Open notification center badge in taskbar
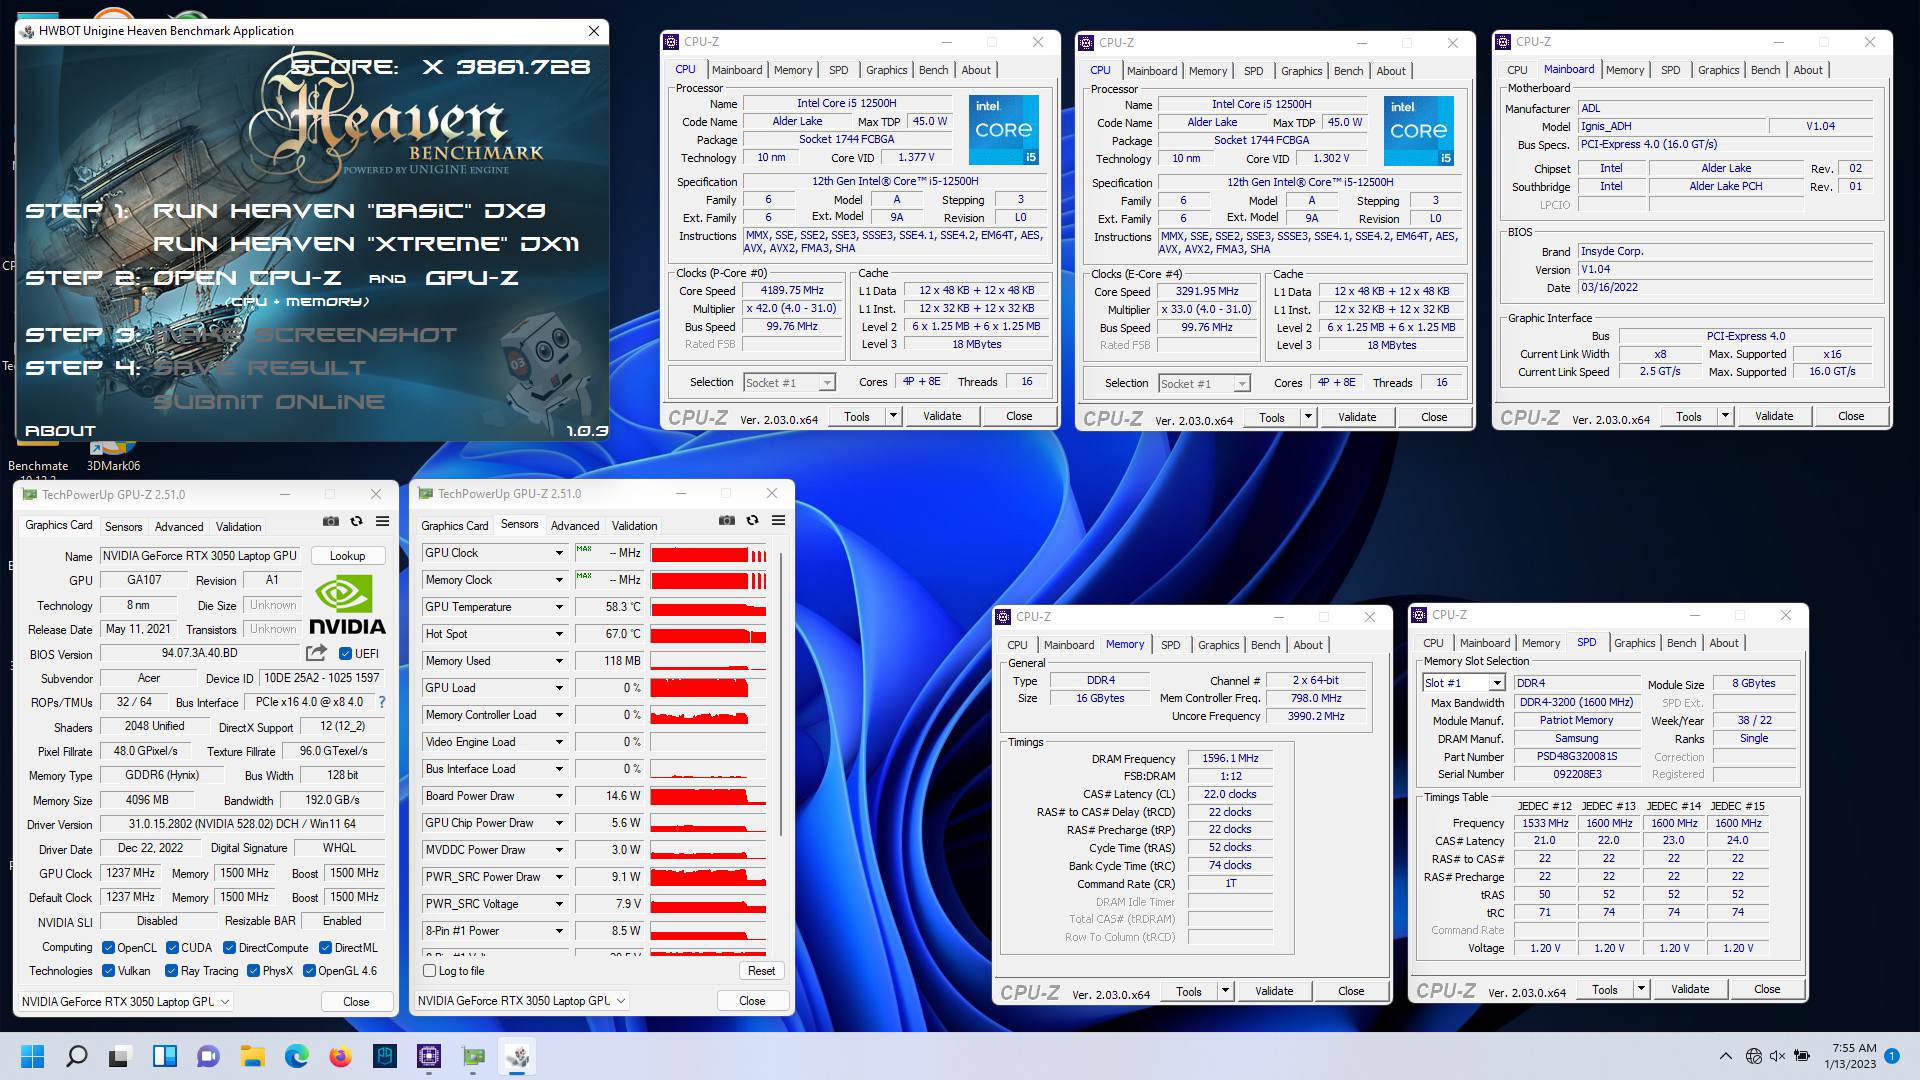The height and width of the screenshot is (1080, 1920). (1892, 1056)
